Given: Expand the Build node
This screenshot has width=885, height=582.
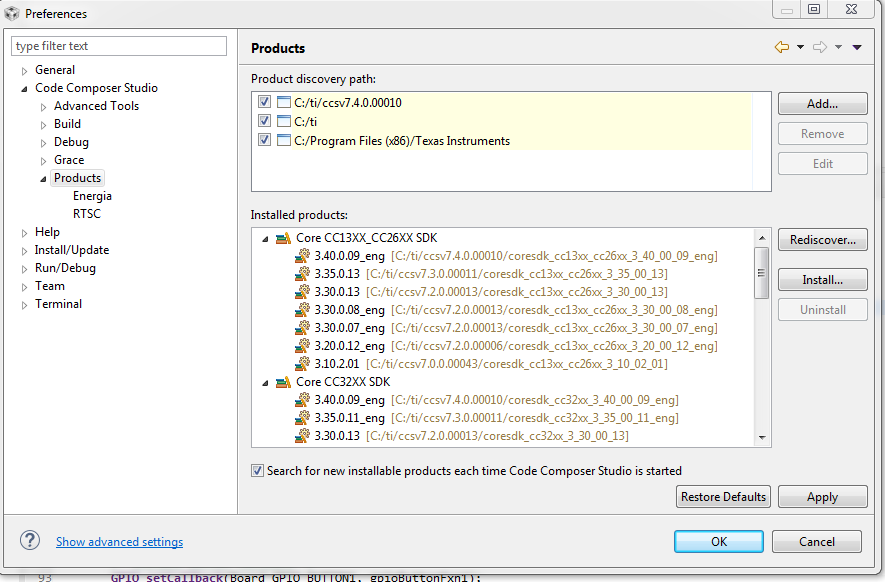Looking at the screenshot, I should coord(43,125).
